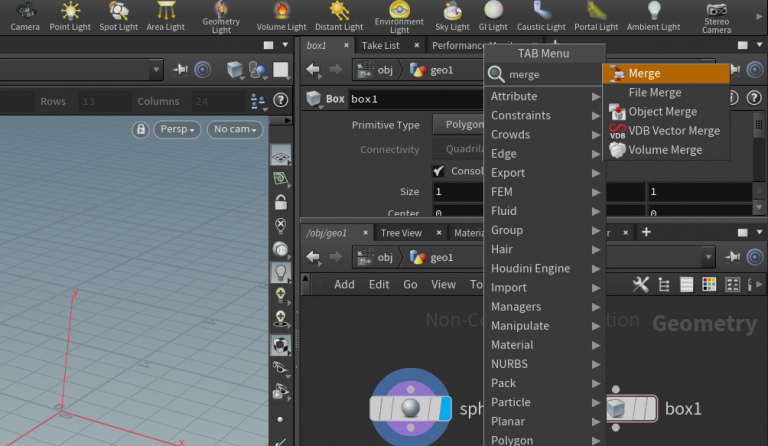The image size is (768, 446).
Task: Toggle the viewport camera lock icon
Action: click(141, 129)
